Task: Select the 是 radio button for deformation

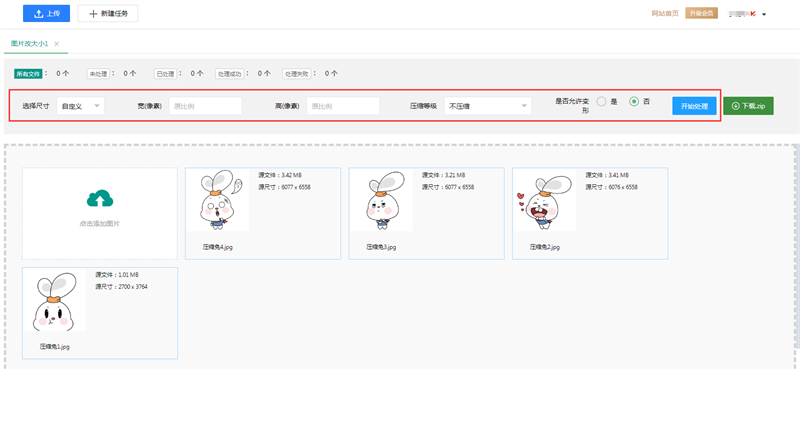Action: (x=602, y=102)
